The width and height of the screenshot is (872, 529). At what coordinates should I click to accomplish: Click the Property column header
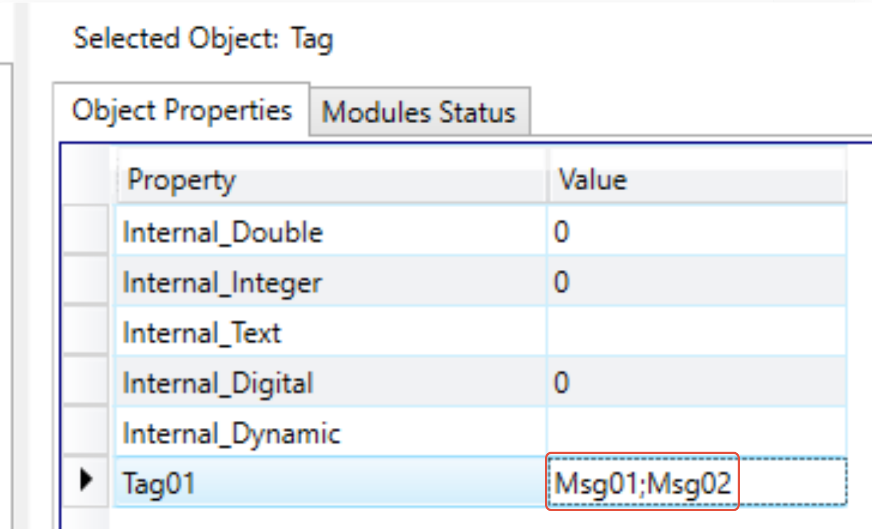pos(330,180)
